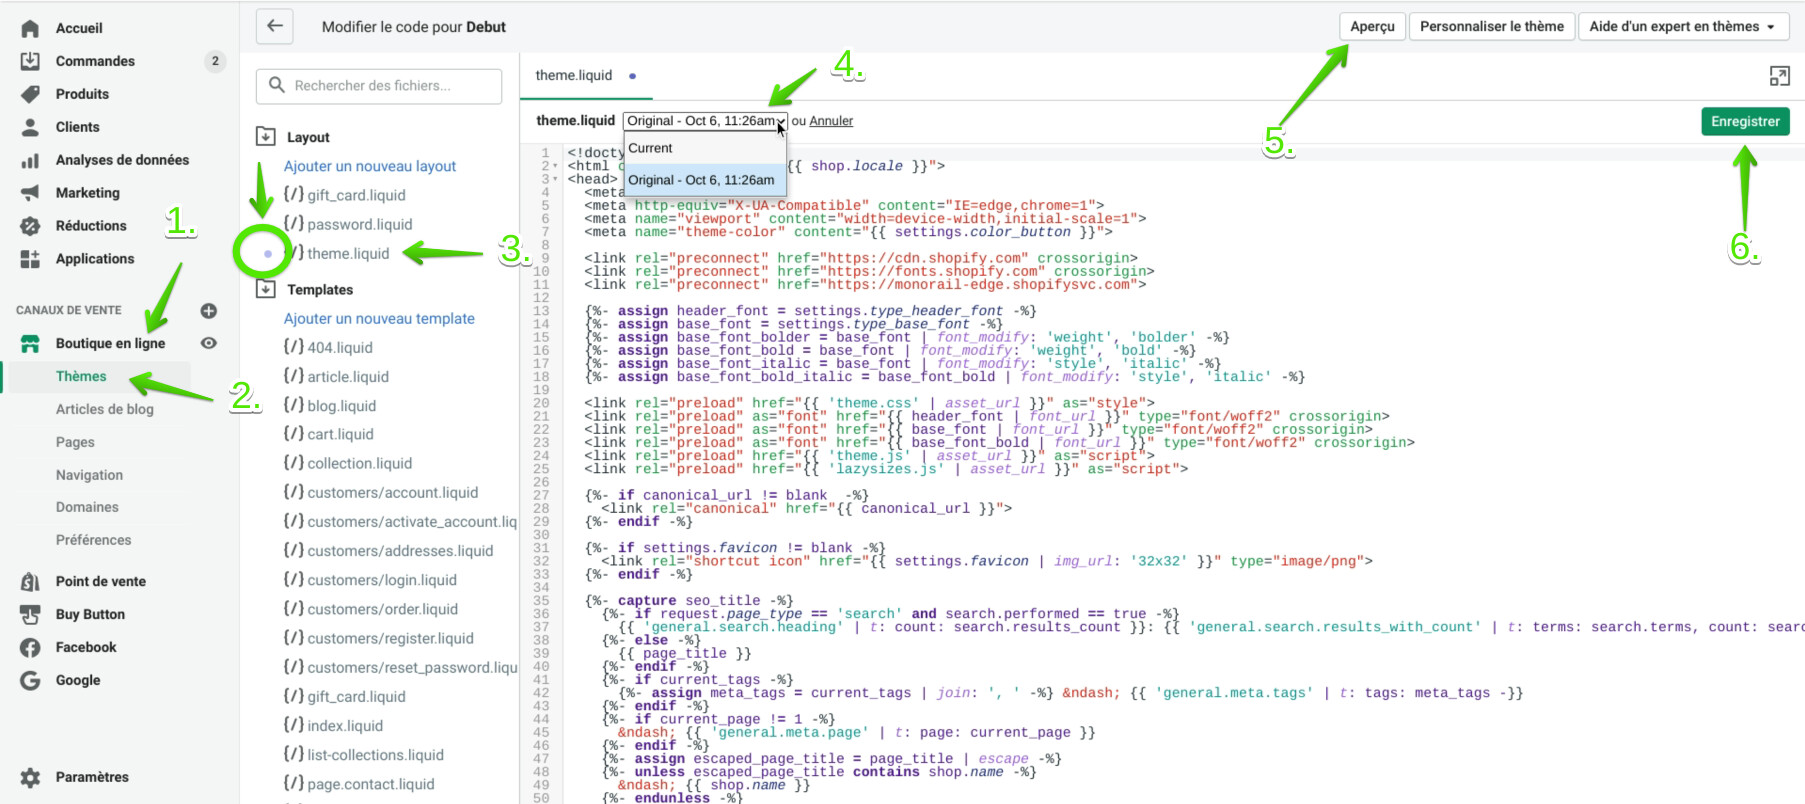Open file version dropdown
1805x804 pixels.
pos(705,121)
